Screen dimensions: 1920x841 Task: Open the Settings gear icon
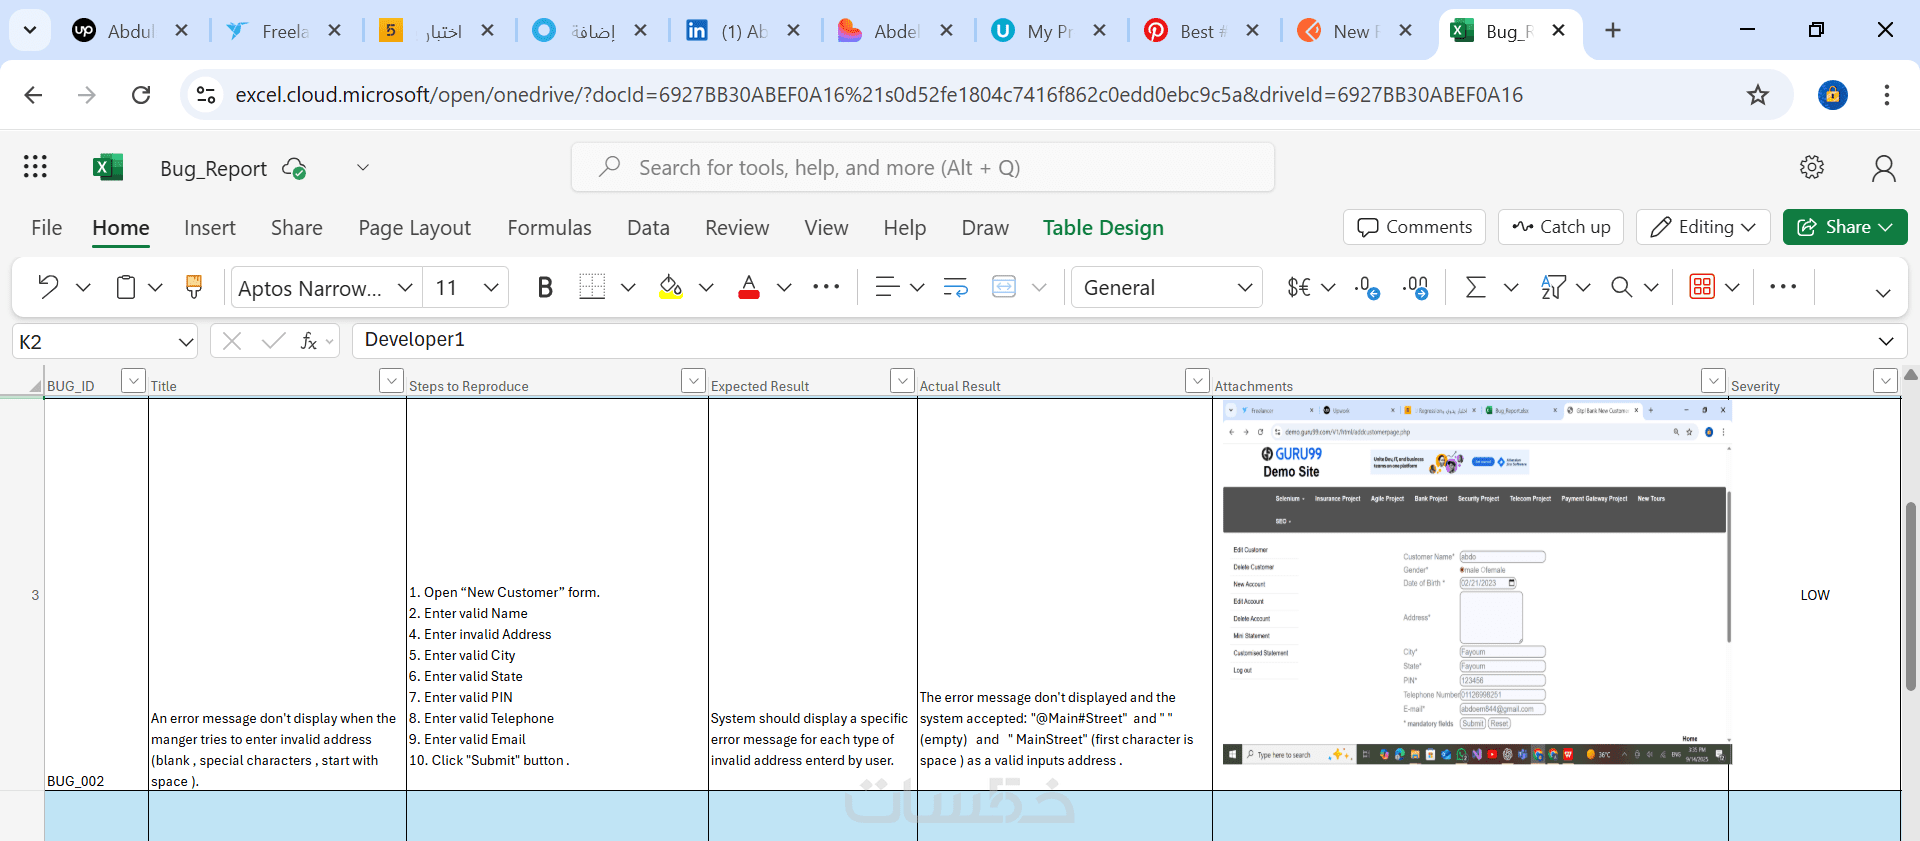point(1812,167)
